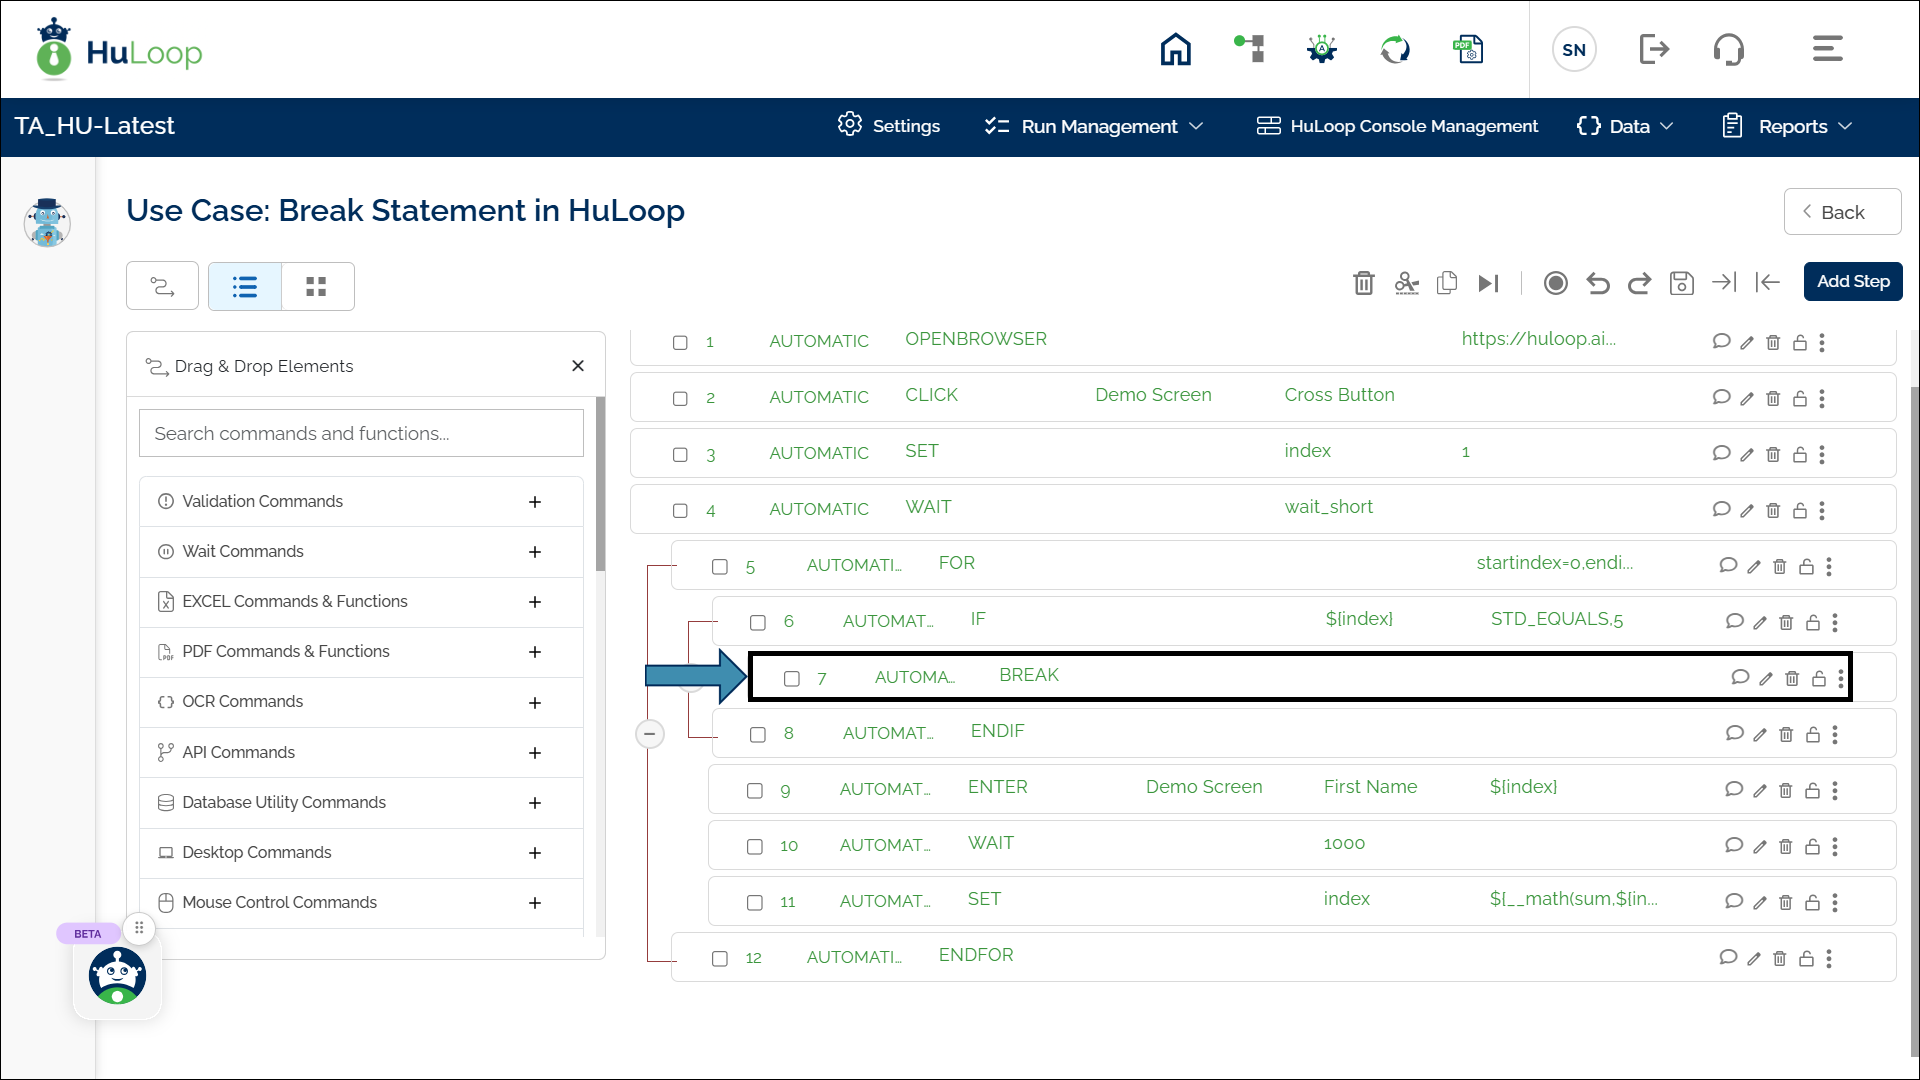This screenshot has height=1080, width=1920.
Task: Open comment bubble on OPENBROWSER step
Action: tap(1720, 342)
